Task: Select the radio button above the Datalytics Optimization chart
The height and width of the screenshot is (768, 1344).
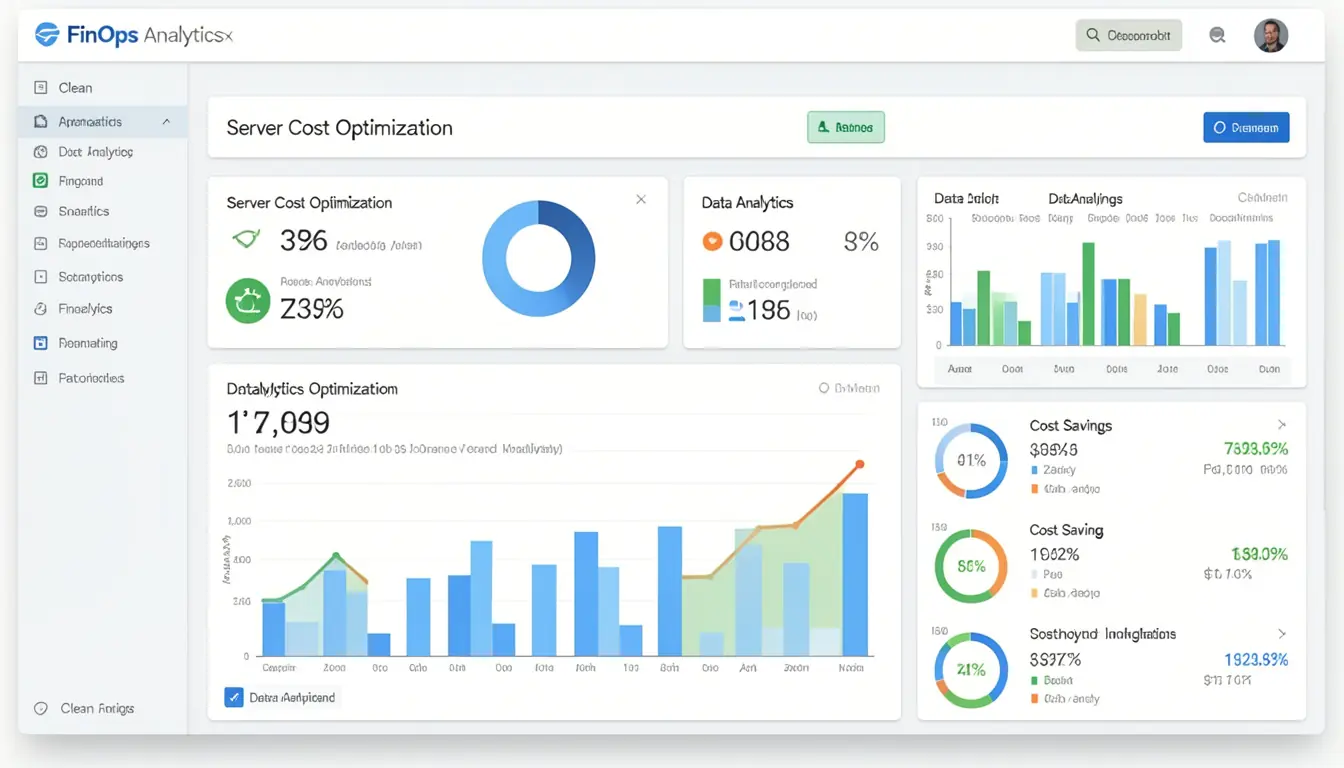Action: (x=824, y=388)
